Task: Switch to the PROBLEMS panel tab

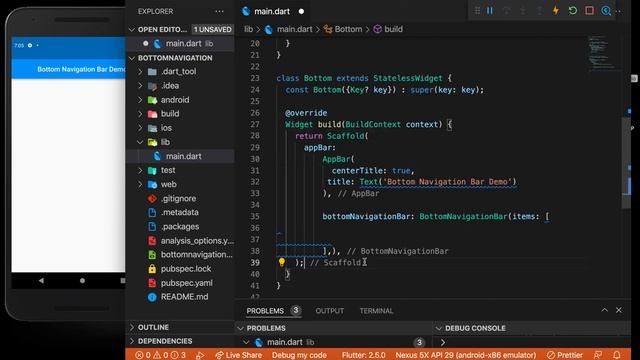Action: 265,311
